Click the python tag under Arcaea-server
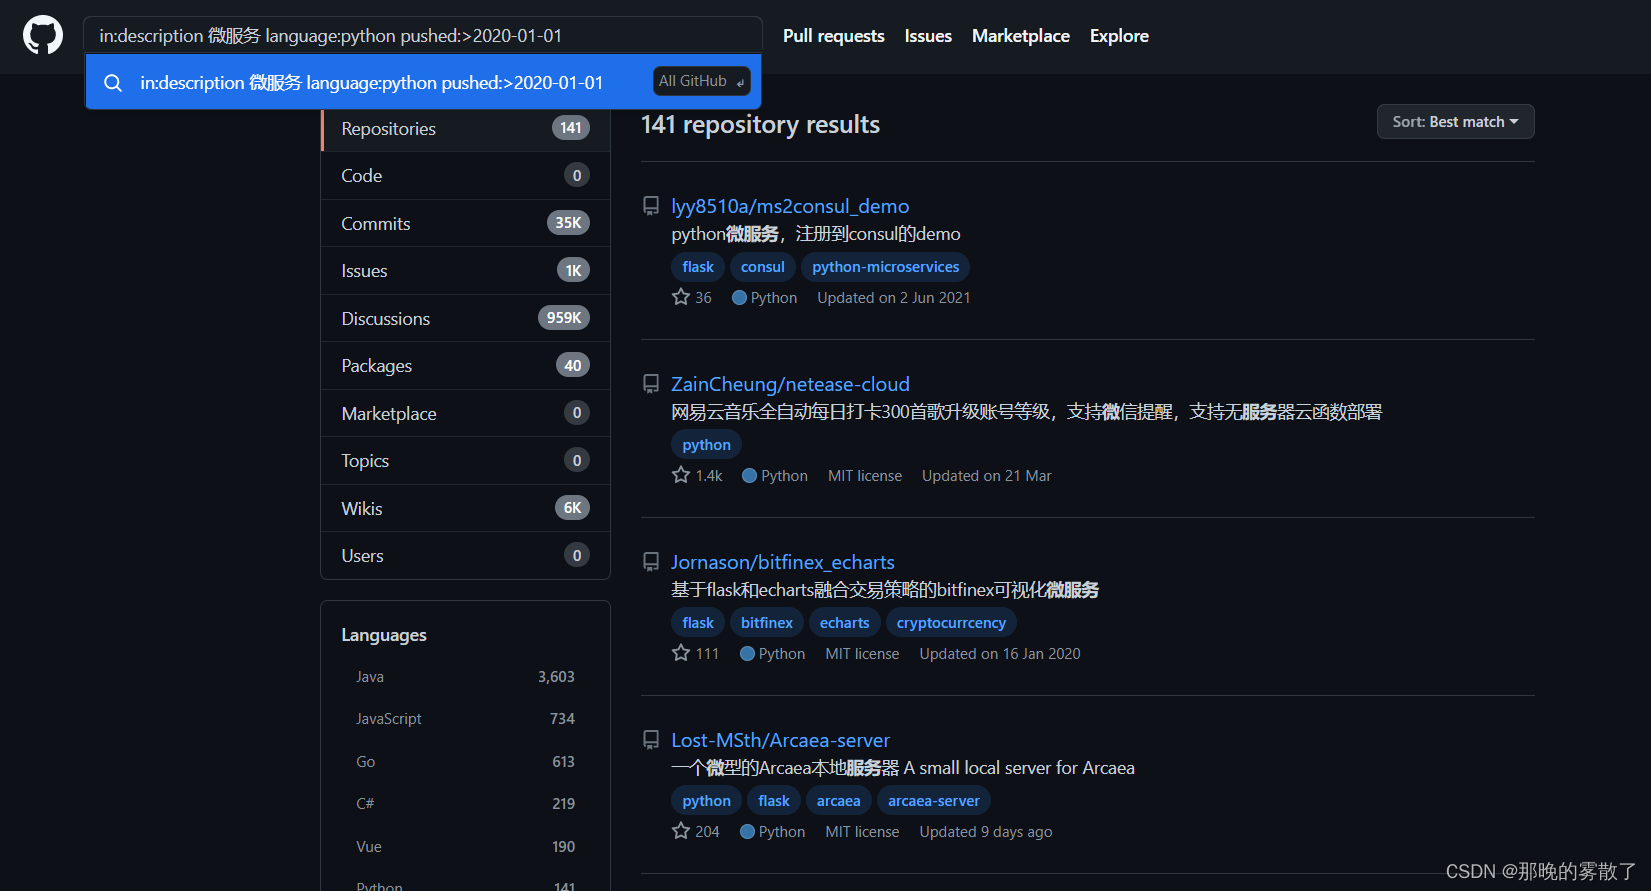 pos(706,801)
